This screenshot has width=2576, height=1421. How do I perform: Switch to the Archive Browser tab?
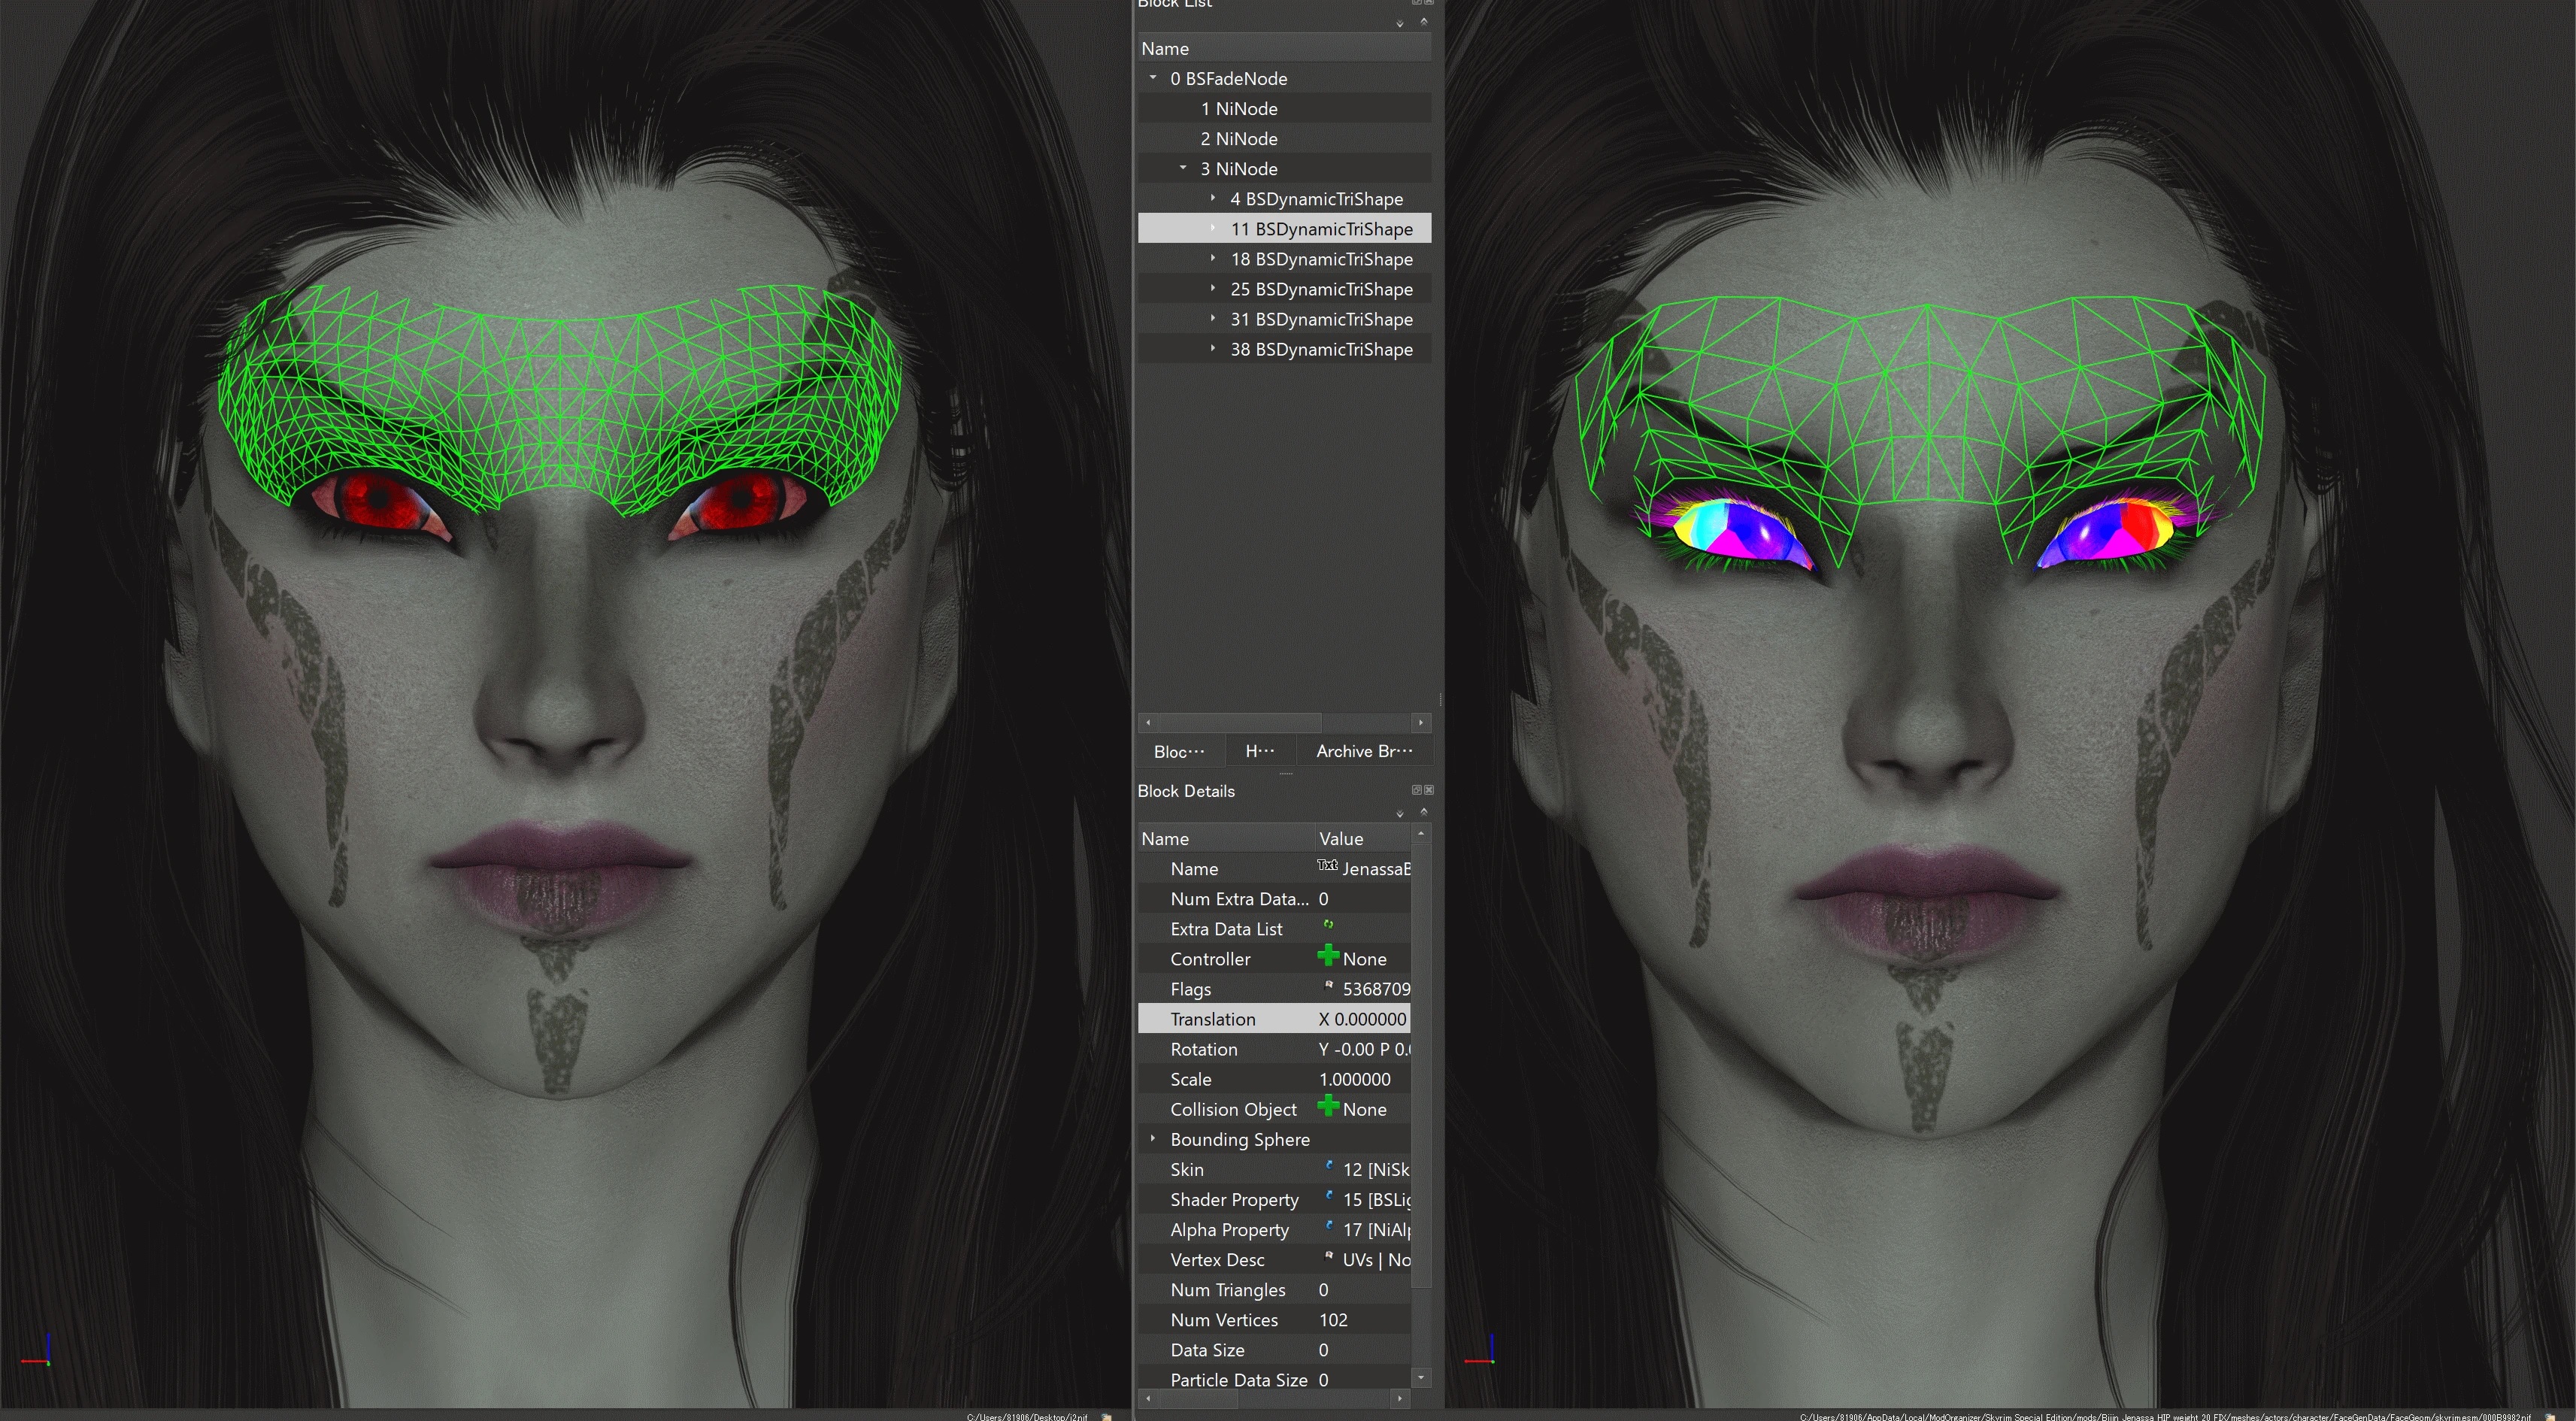pos(1364,751)
